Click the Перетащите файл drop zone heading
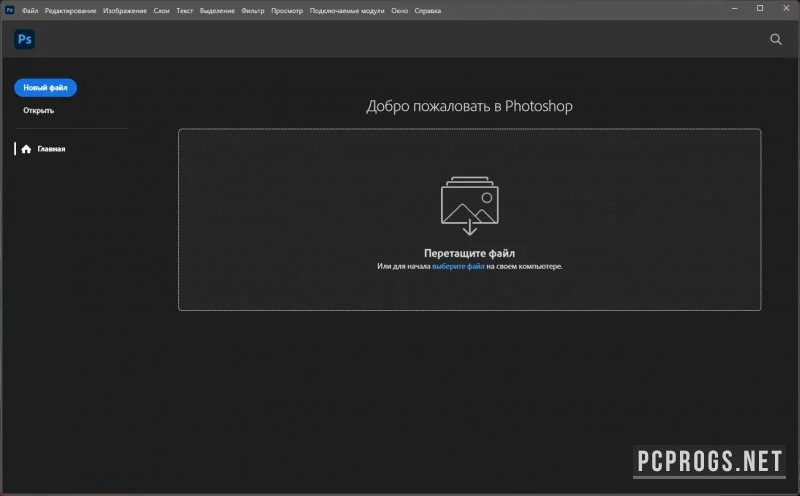The image size is (800, 496). pos(469,253)
